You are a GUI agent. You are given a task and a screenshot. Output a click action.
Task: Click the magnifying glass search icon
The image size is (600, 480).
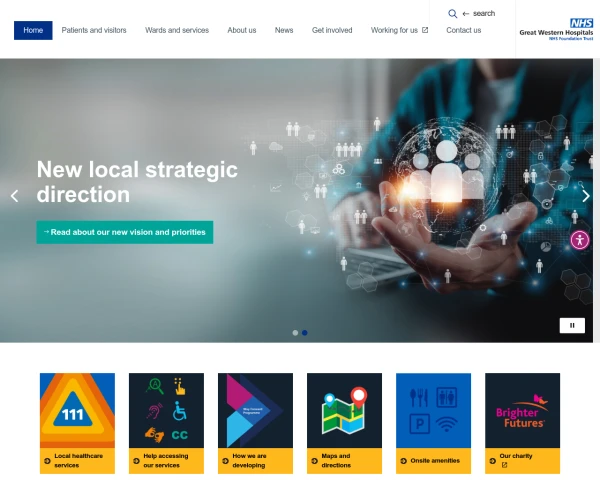(x=452, y=14)
